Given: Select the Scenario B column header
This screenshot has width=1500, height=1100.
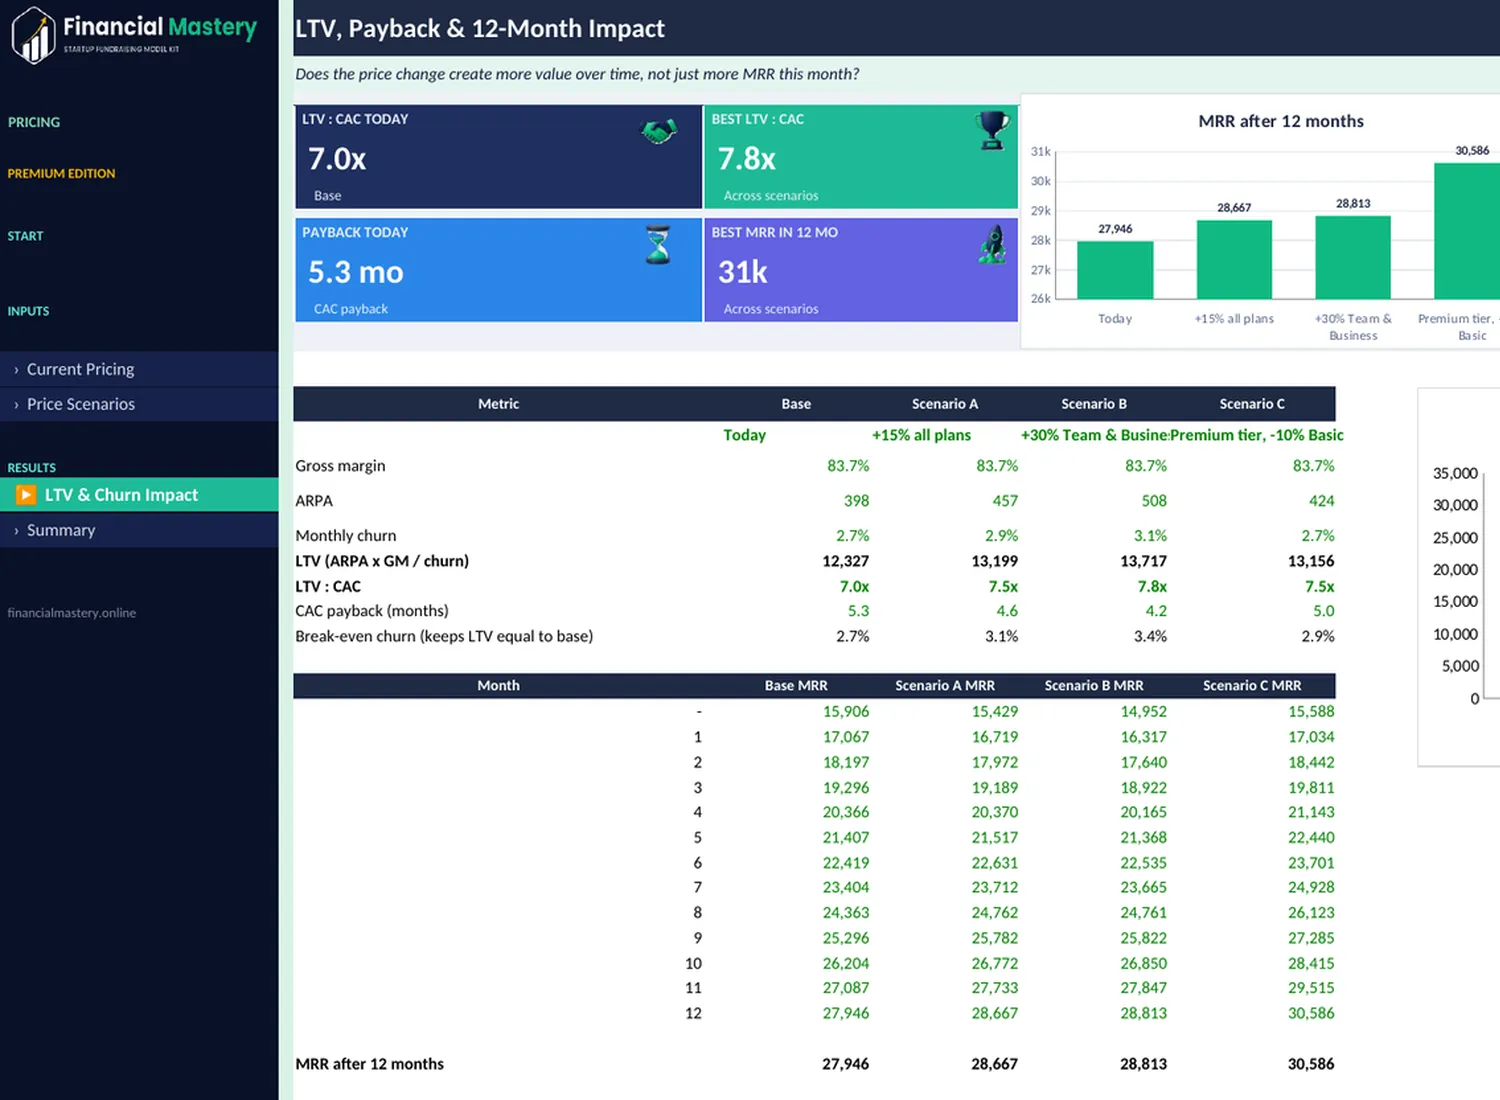Looking at the screenshot, I should pos(1094,404).
